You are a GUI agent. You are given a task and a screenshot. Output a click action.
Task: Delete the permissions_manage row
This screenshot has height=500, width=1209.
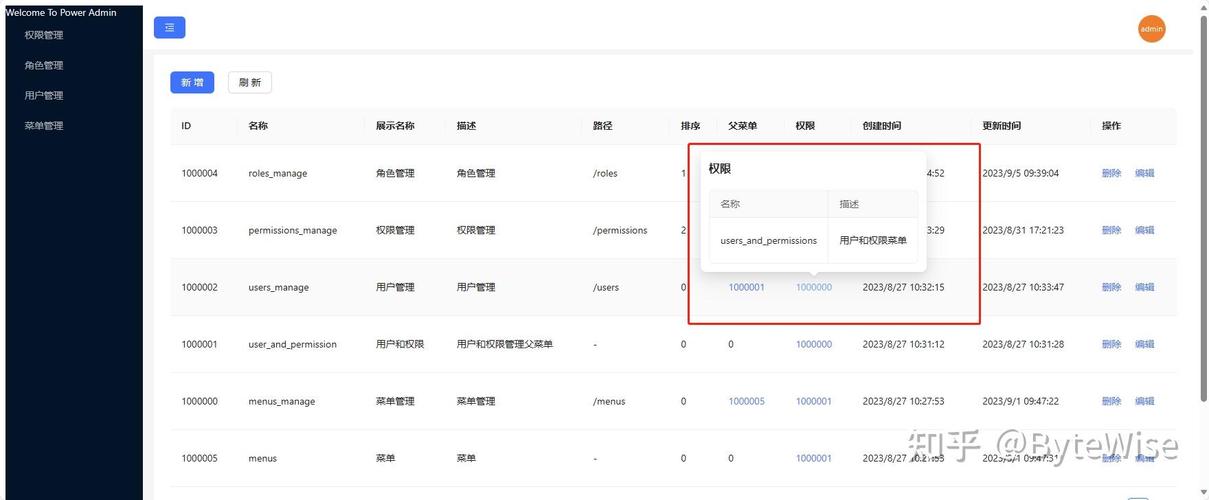point(1111,230)
